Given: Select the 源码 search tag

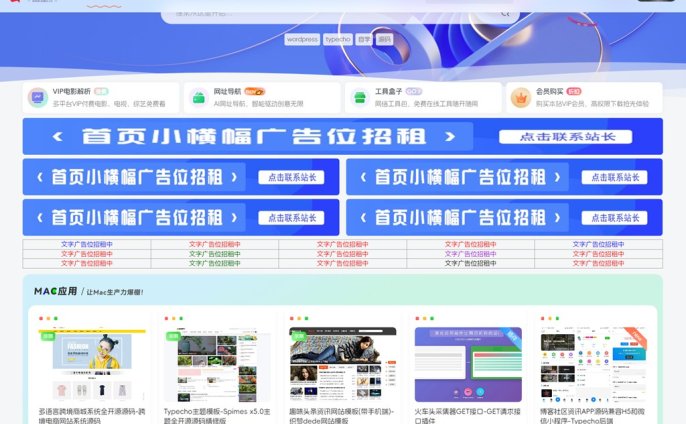Looking at the screenshot, I should [385, 39].
